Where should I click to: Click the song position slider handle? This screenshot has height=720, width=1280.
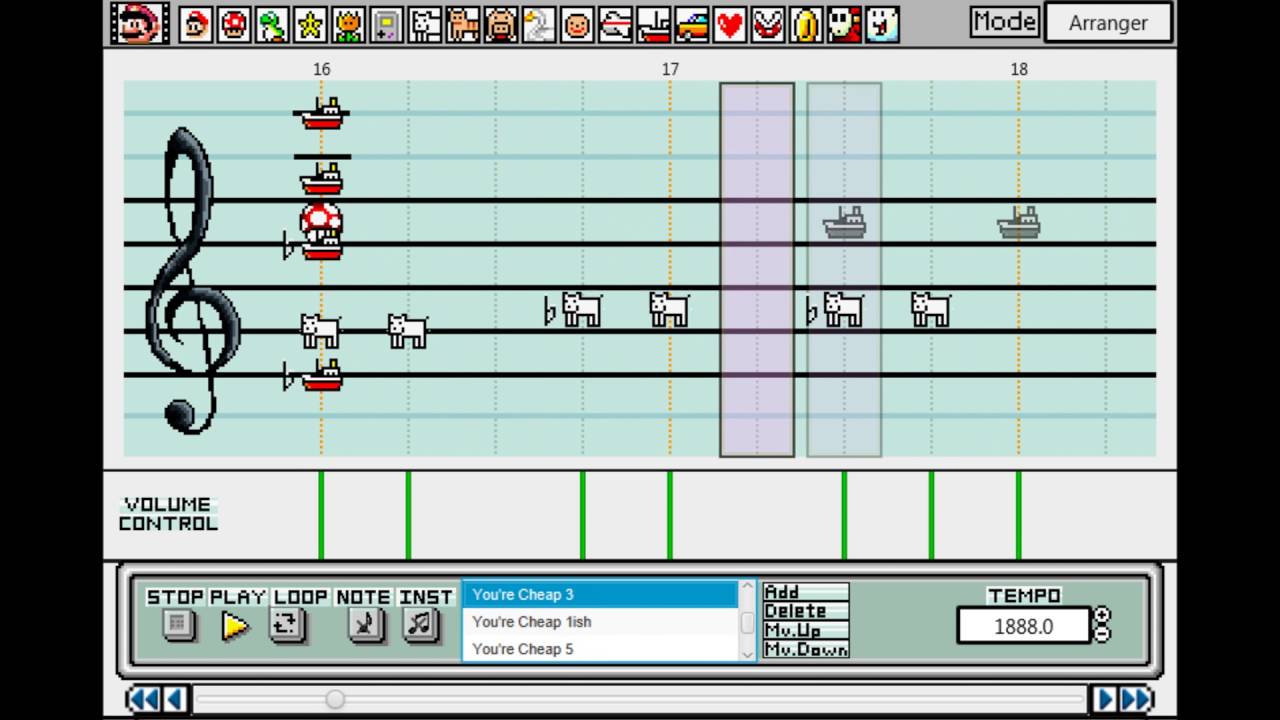coord(335,699)
